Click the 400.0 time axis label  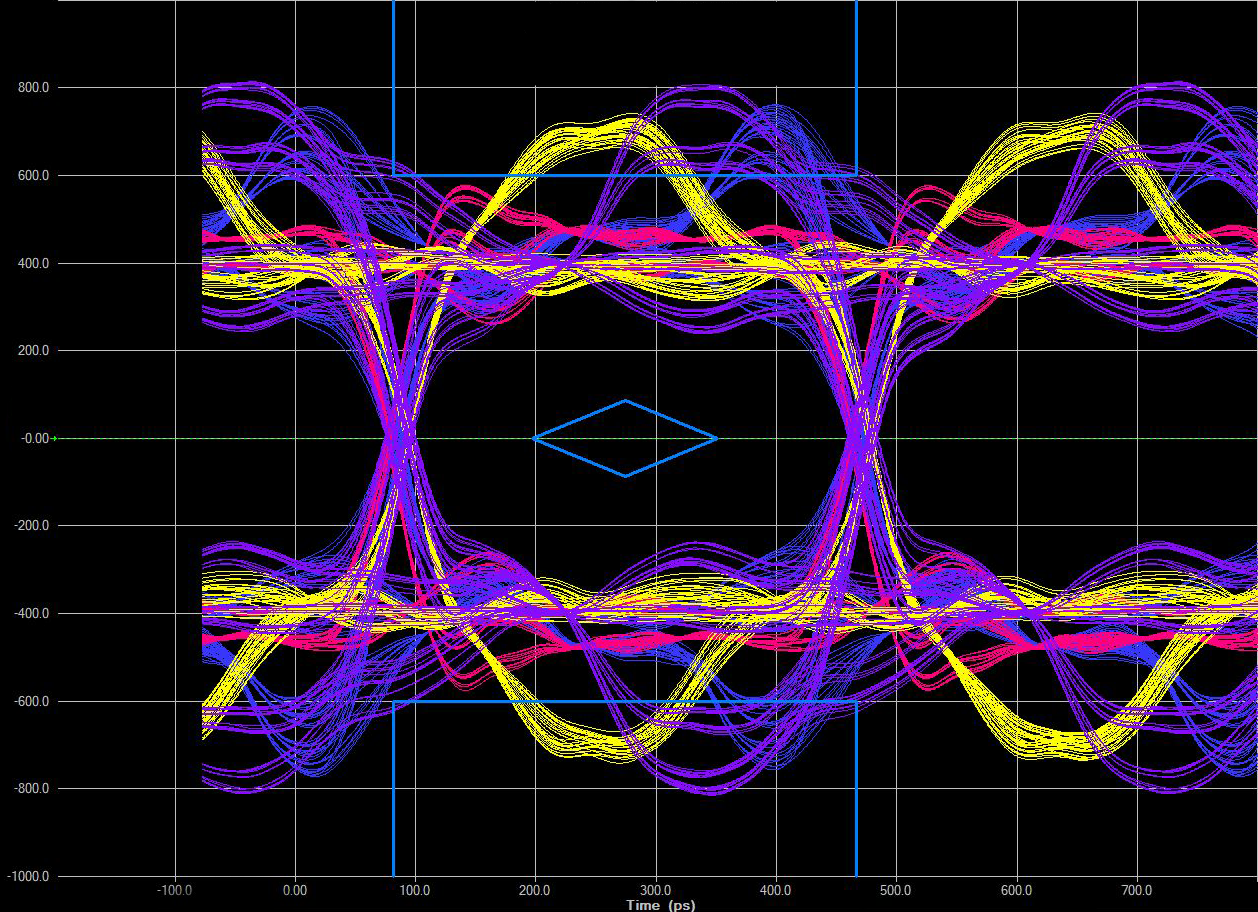coord(776,889)
